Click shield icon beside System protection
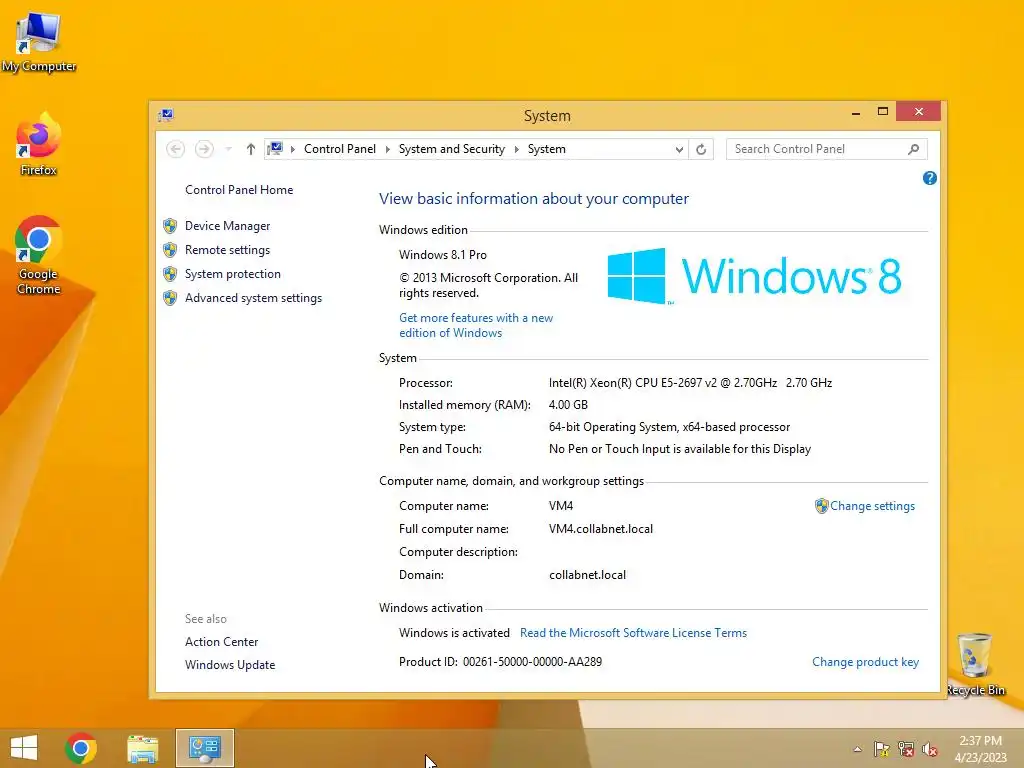This screenshot has width=1024, height=768. (x=170, y=274)
